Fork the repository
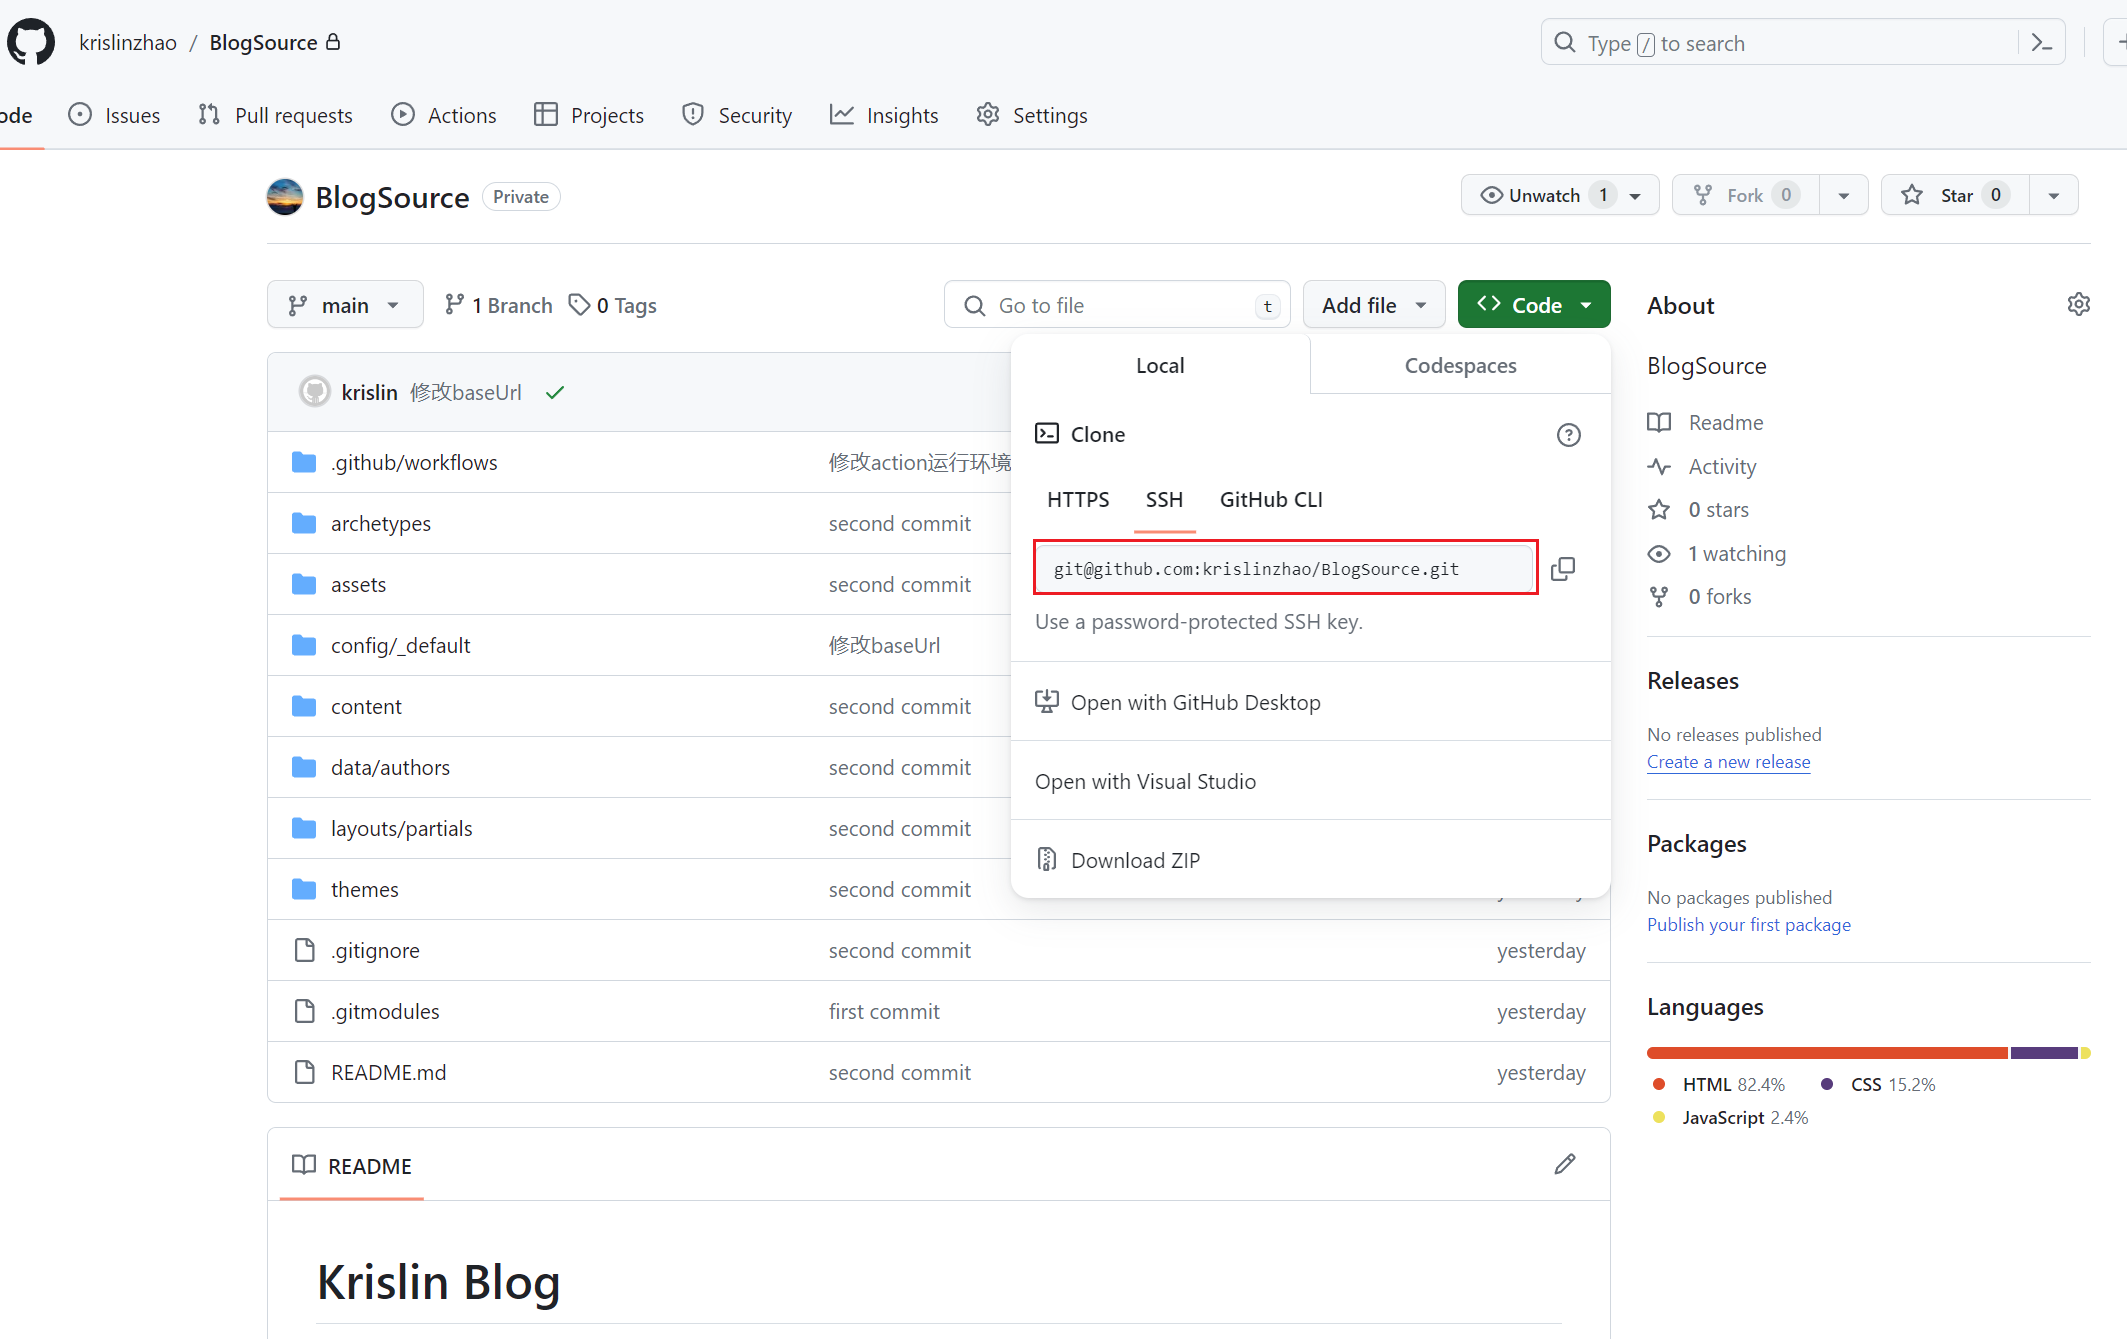The width and height of the screenshot is (2127, 1339). pos(1745,195)
